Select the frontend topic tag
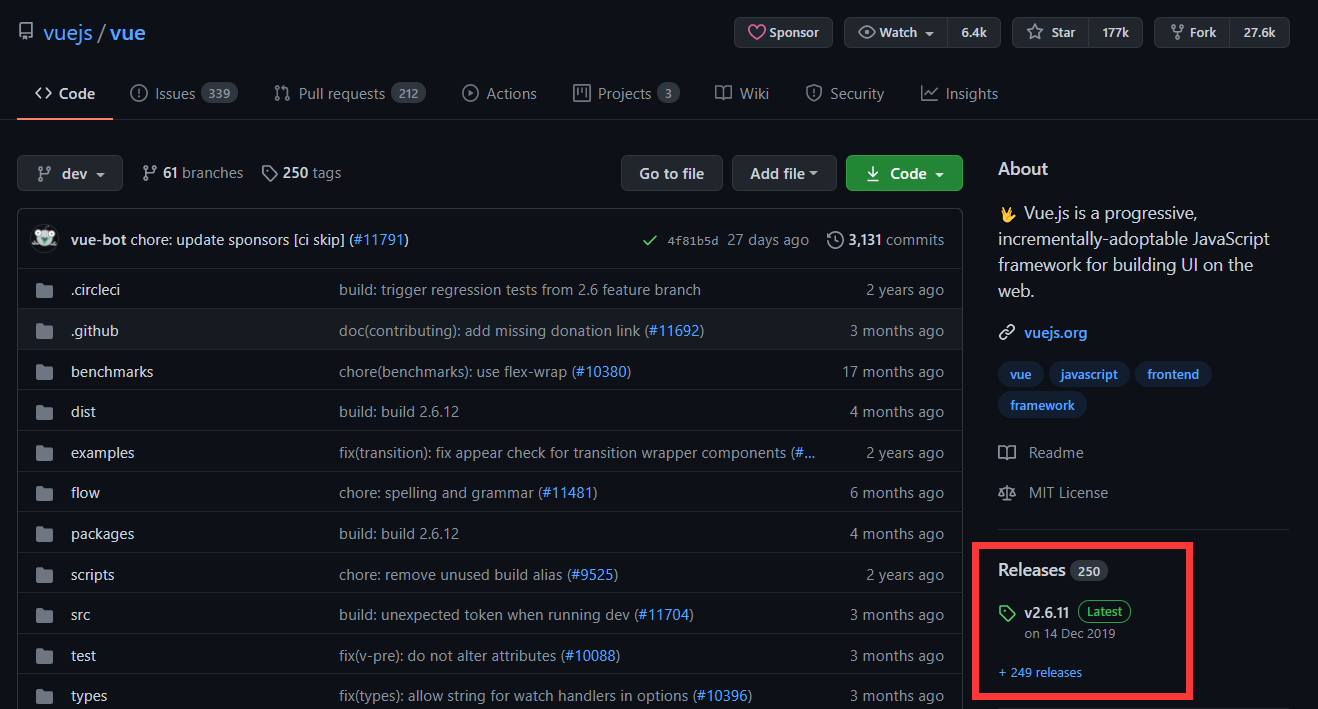Image resolution: width=1318 pixels, height=709 pixels. (1173, 374)
